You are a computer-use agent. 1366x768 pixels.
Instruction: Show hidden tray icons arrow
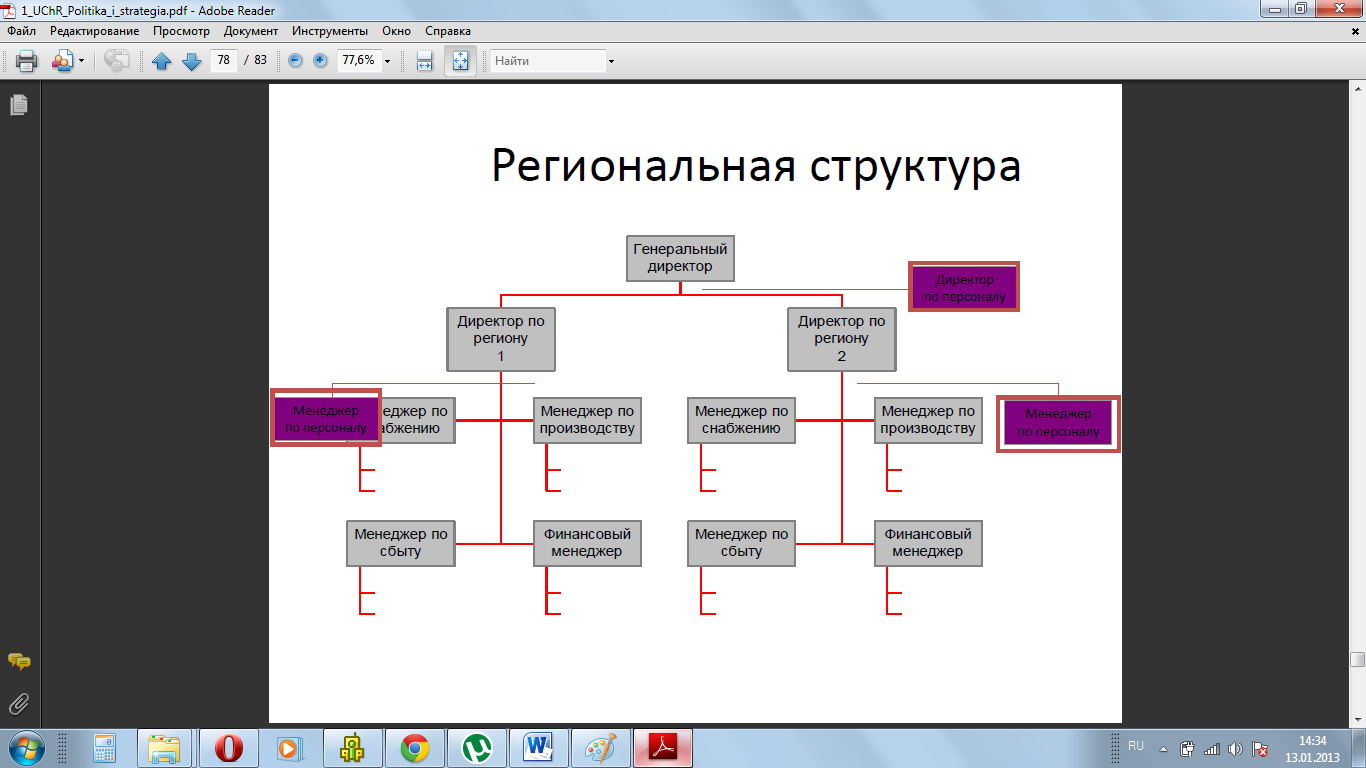tap(1162, 748)
